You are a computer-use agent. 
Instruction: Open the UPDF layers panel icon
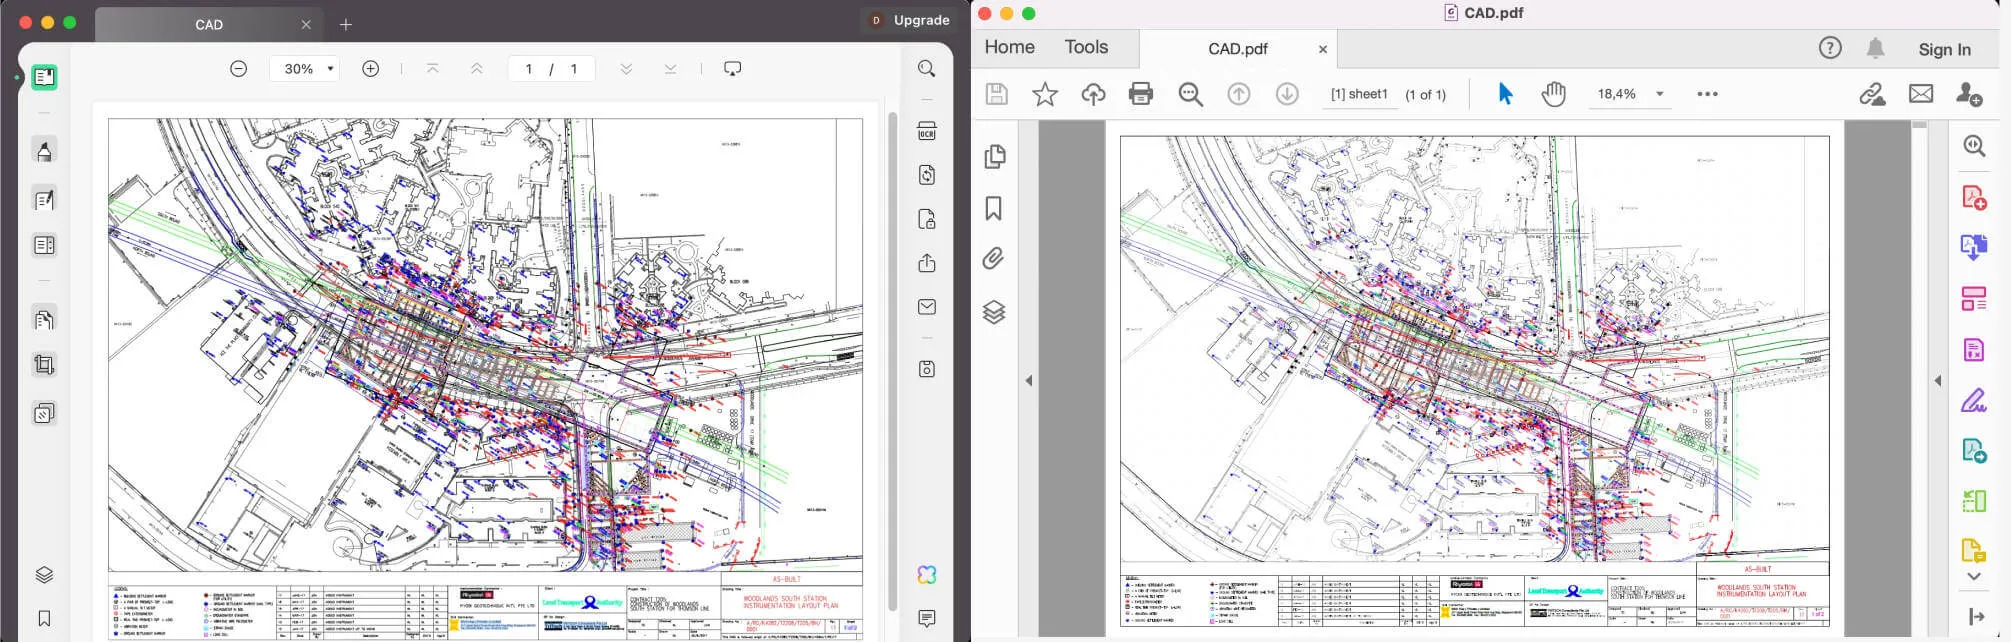pos(44,575)
